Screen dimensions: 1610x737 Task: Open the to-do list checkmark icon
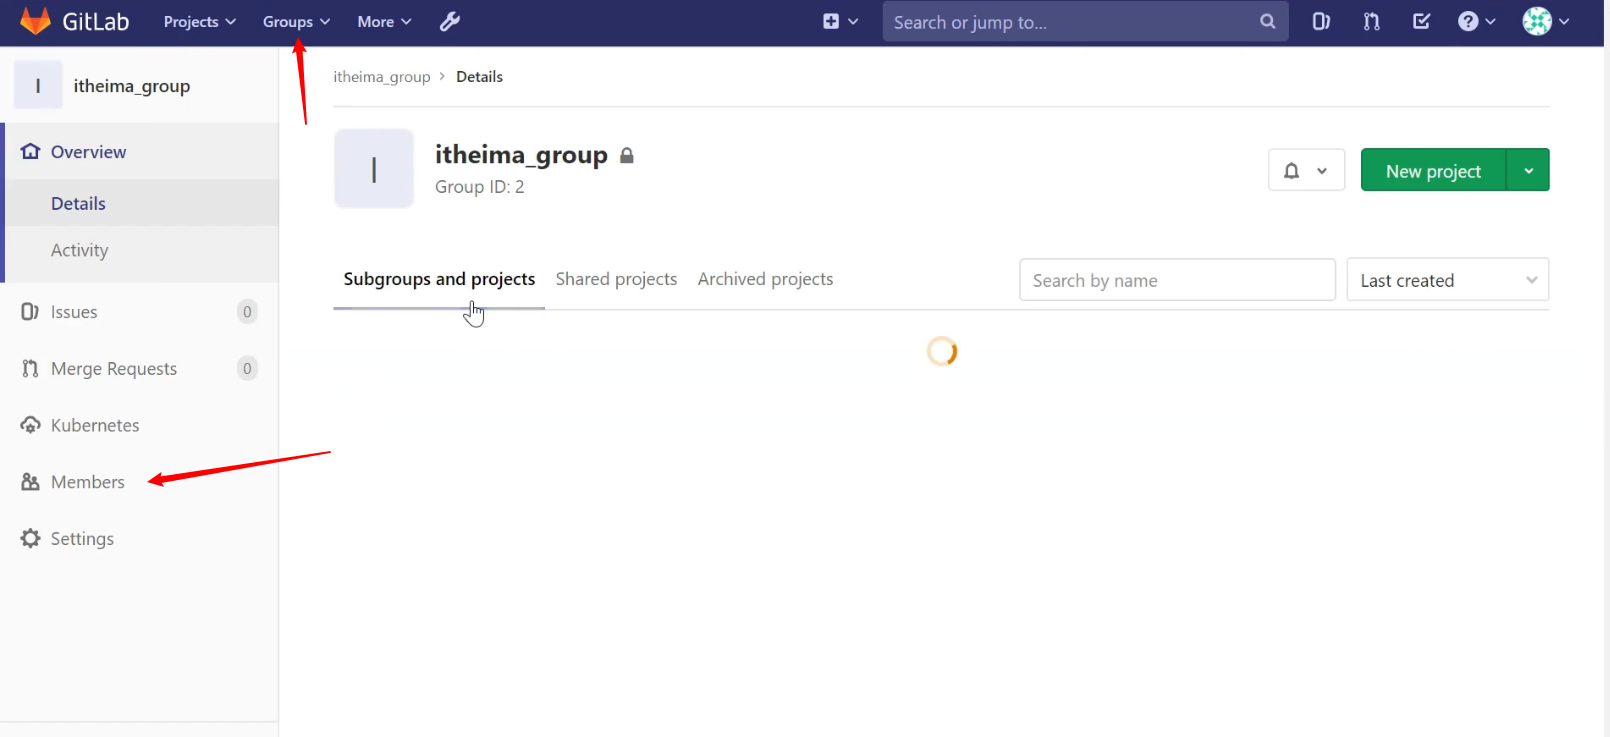[x=1421, y=21]
